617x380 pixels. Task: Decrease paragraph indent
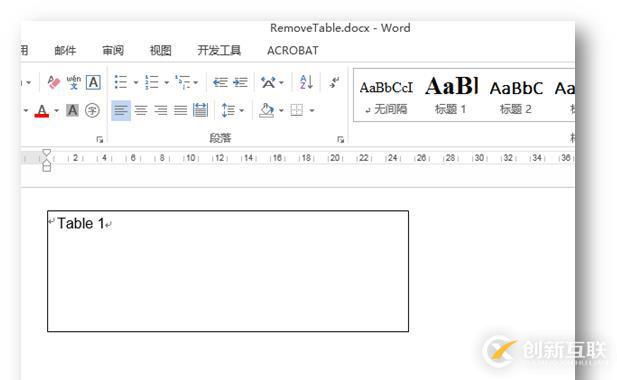[x=220, y=83]
